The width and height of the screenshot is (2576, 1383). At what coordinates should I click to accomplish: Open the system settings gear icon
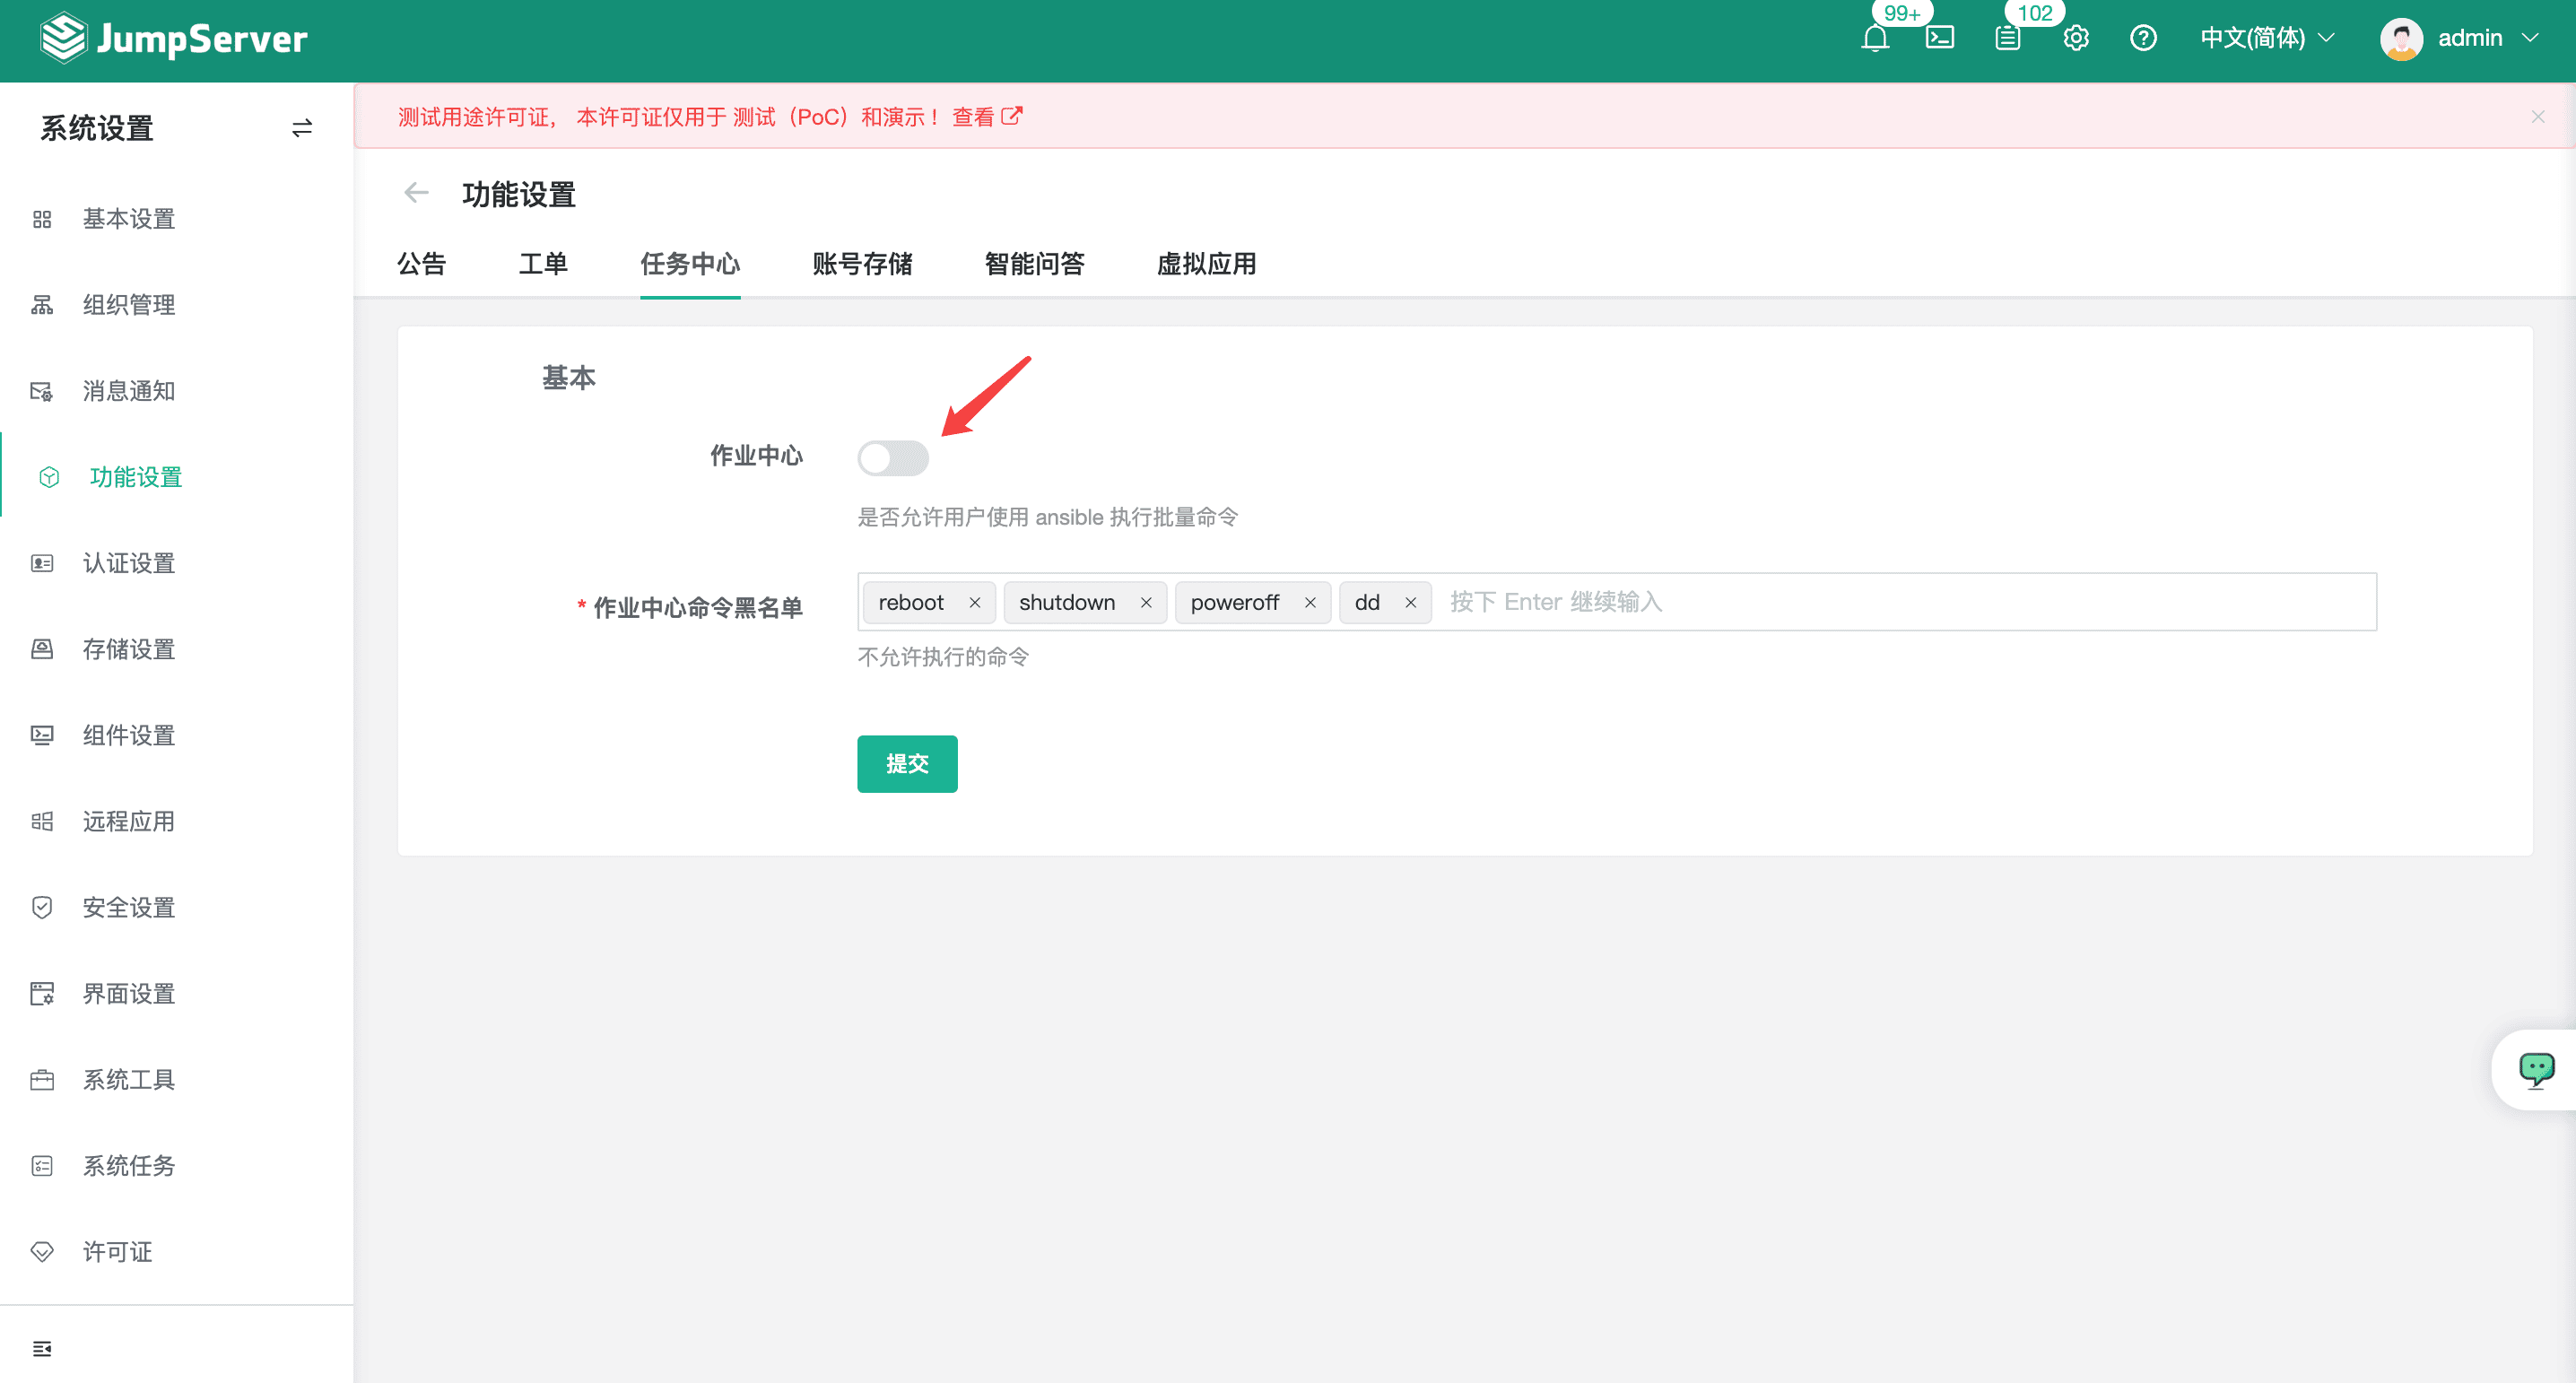pos(2076,38)
